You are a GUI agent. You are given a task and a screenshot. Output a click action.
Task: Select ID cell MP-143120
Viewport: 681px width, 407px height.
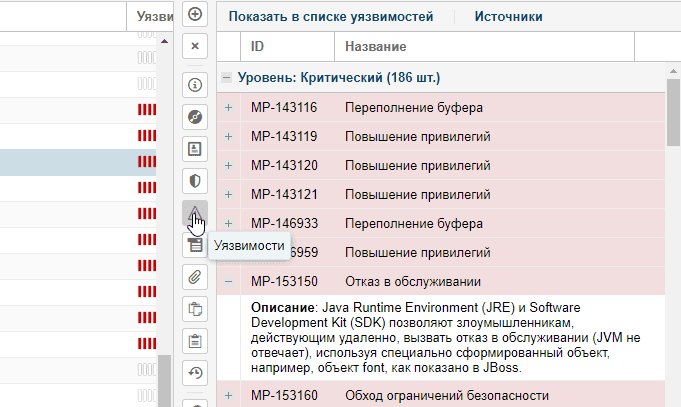coord(284,165)
